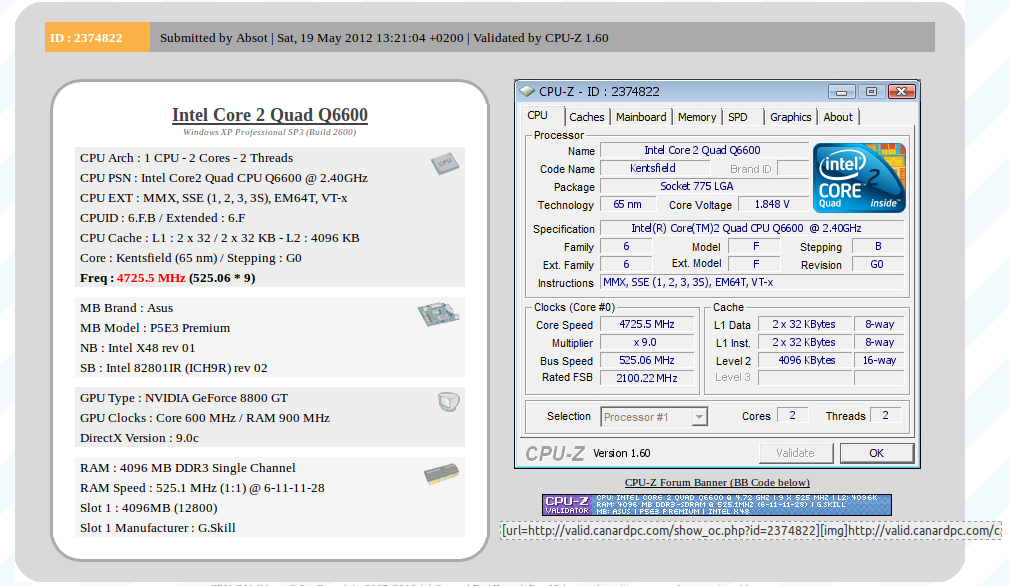Click the BB code URL text field
This screenshot has height=586, width=1009.
click(750, 531)
